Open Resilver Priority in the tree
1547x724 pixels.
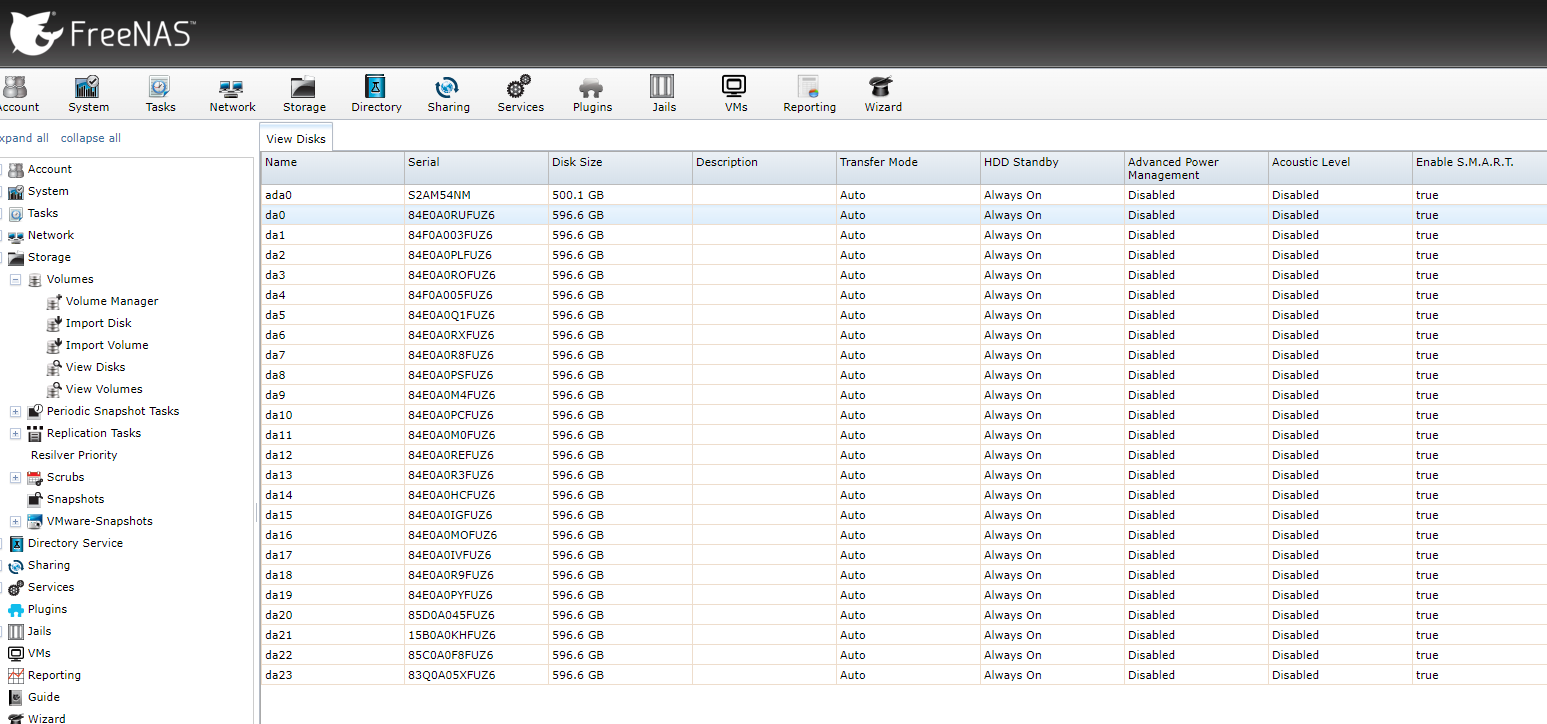(74, 455)
